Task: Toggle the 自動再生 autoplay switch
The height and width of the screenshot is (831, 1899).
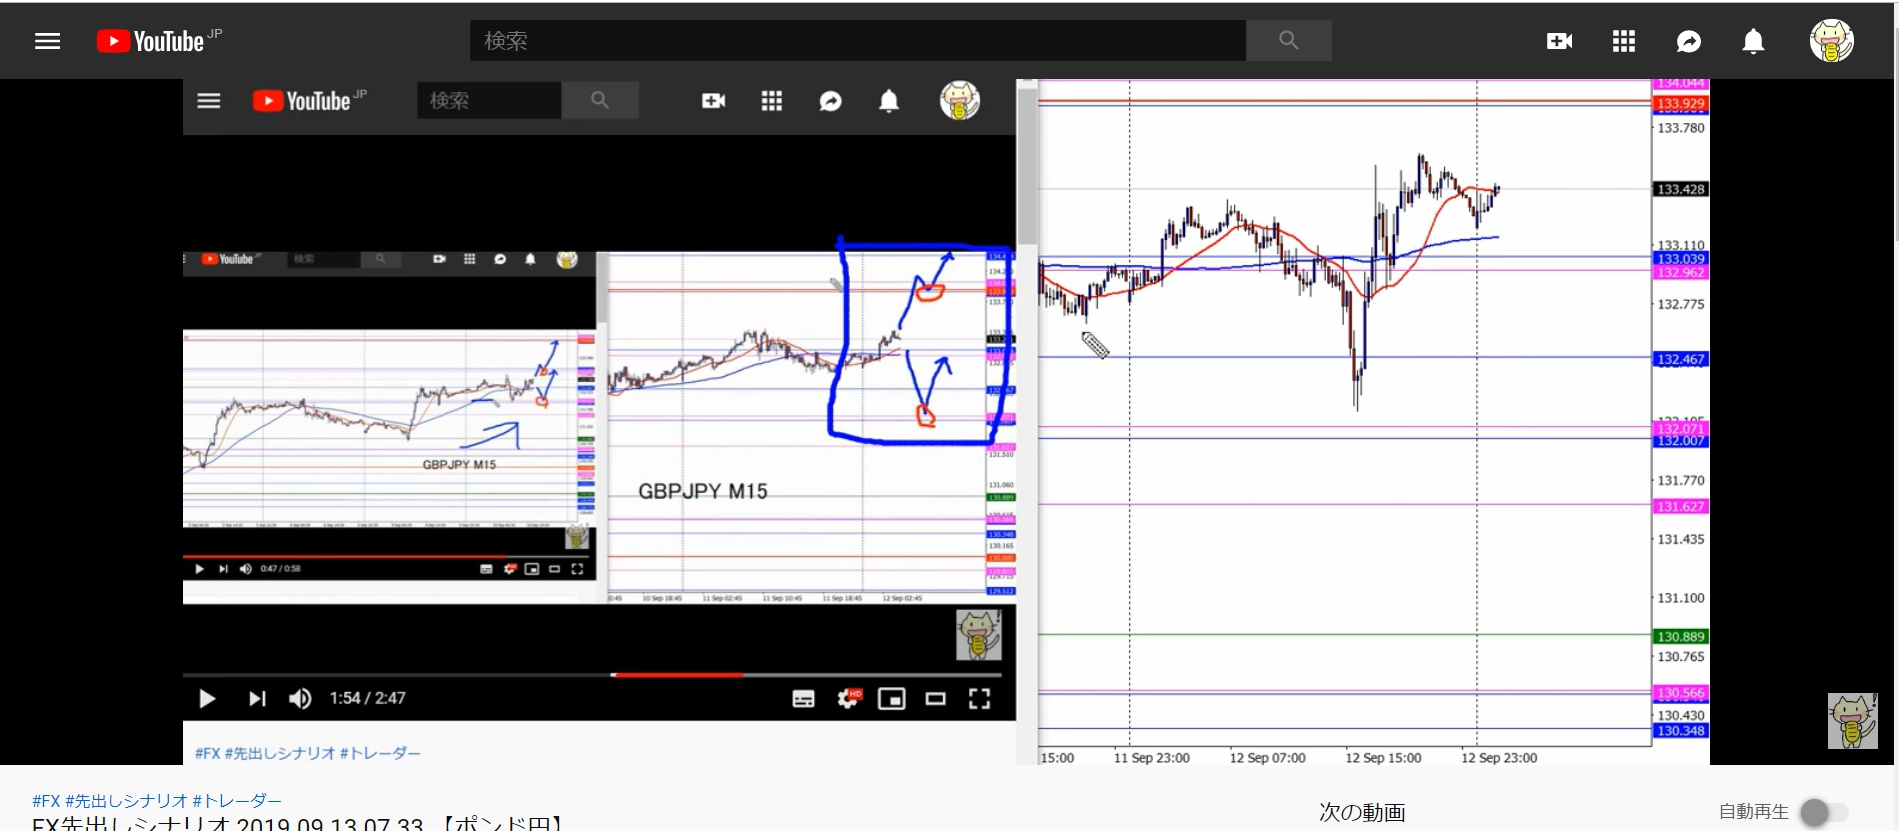Action: (x=1823, y=812)
